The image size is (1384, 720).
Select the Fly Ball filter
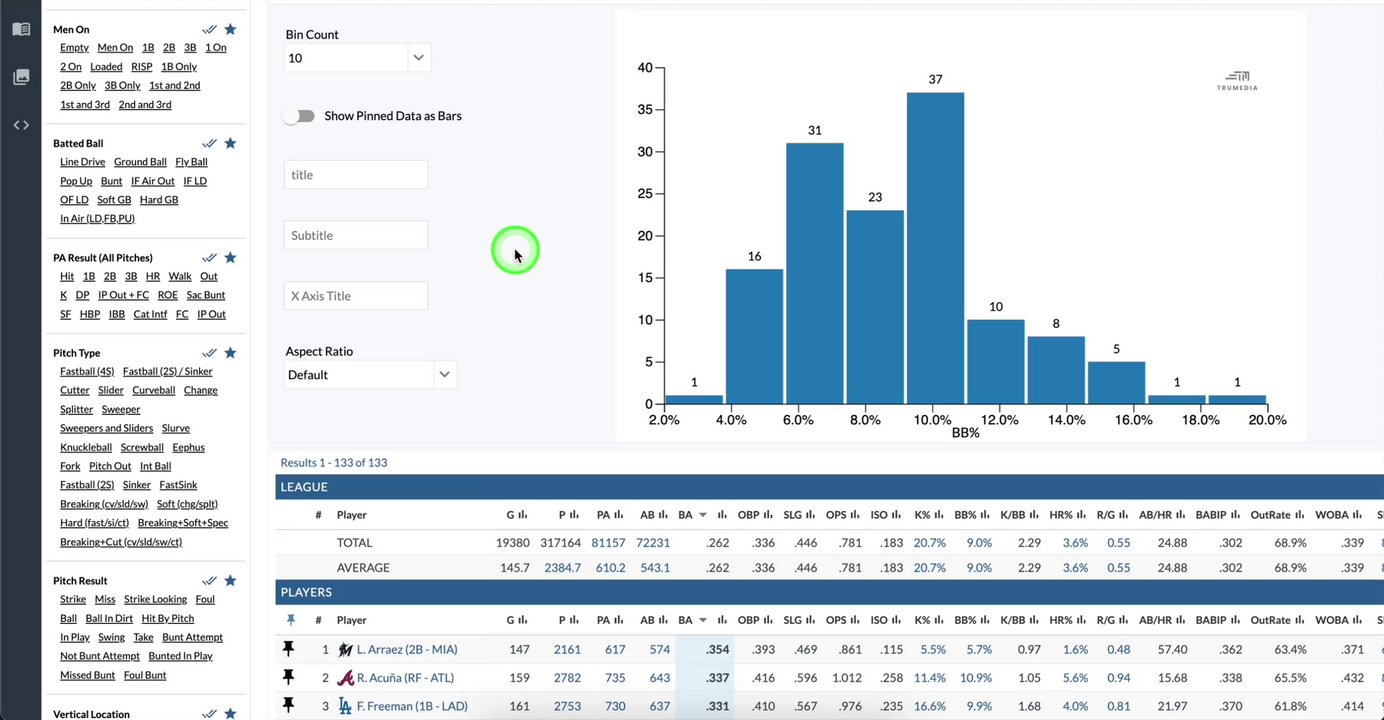pos(191,162)
